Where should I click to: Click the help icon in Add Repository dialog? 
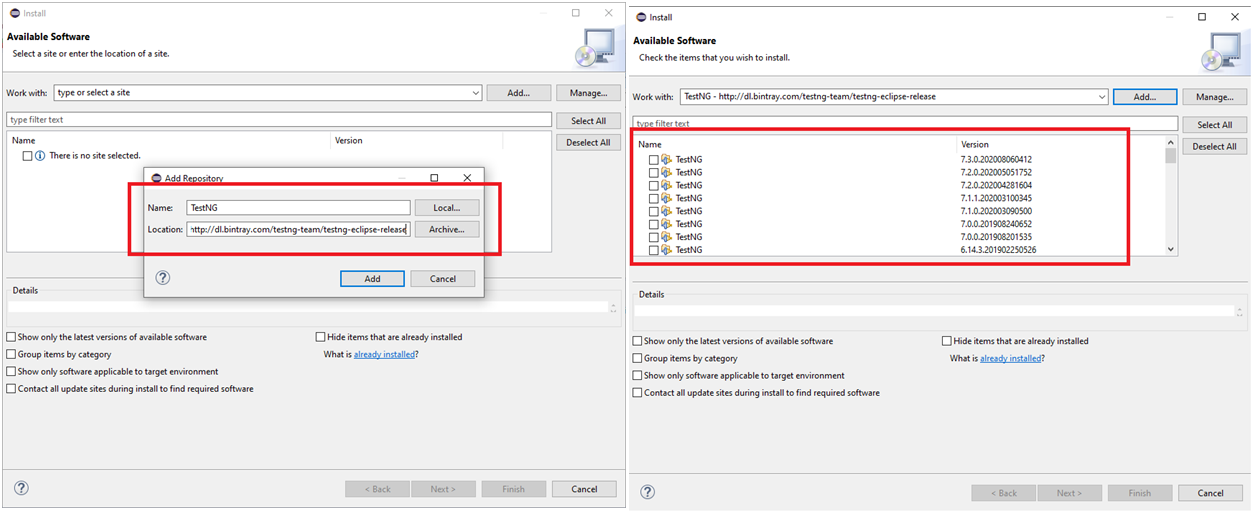coord(163,278)
